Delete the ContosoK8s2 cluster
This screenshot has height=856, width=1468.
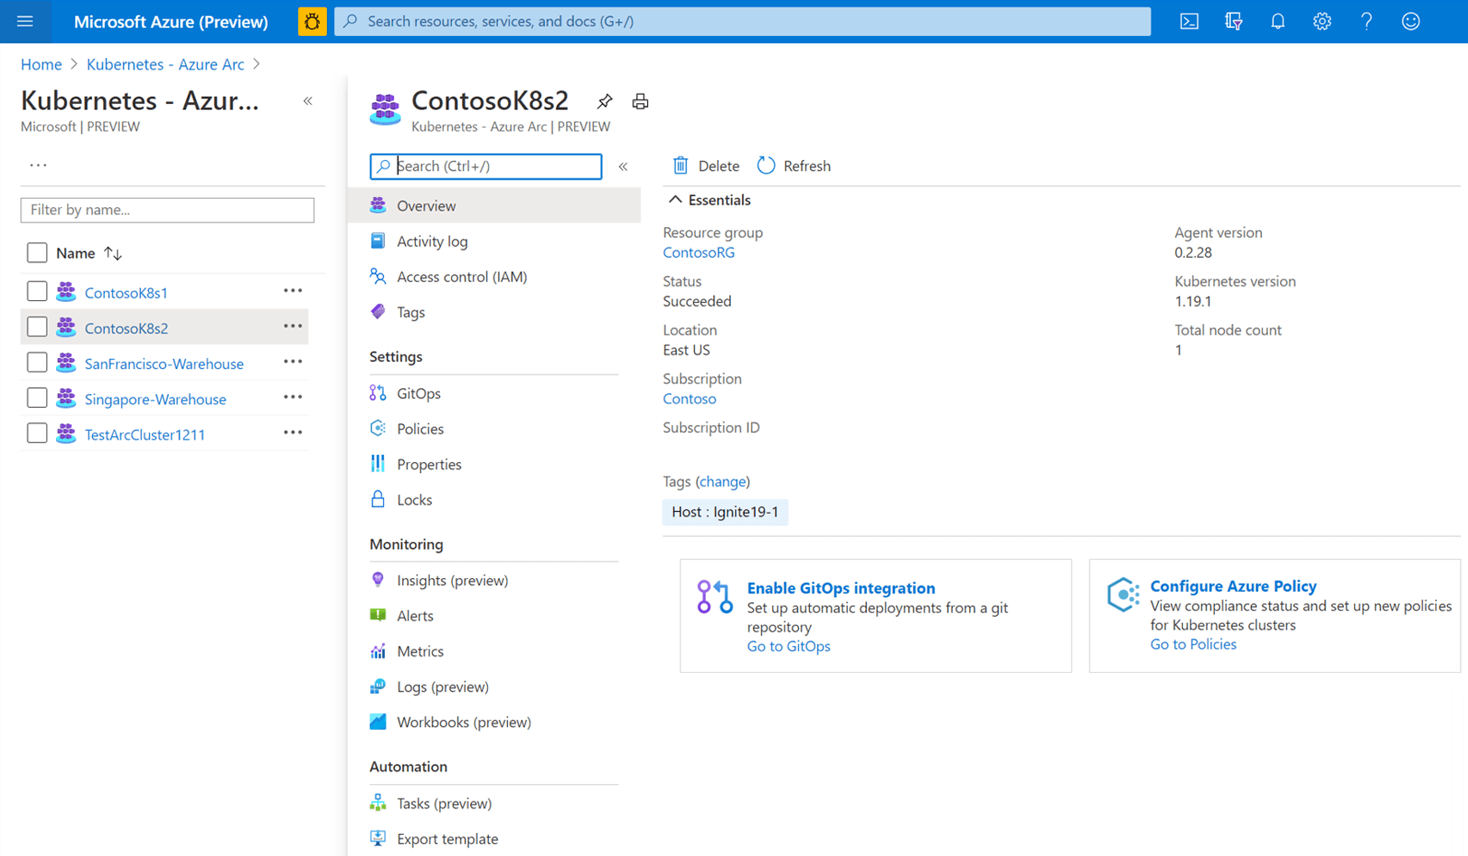706,166
